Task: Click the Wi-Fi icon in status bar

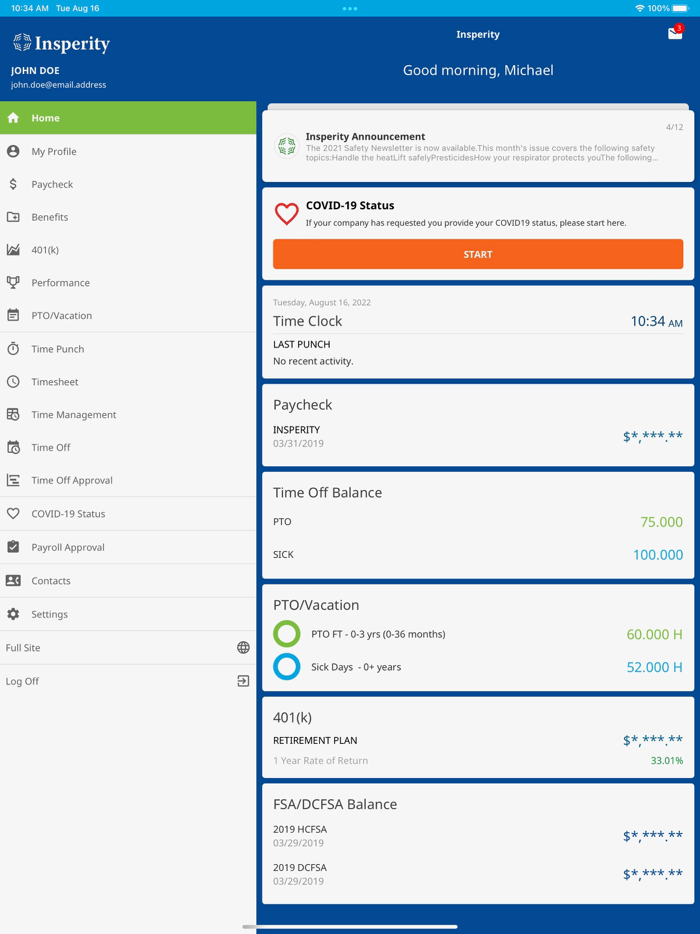Action: pos(640,8)
